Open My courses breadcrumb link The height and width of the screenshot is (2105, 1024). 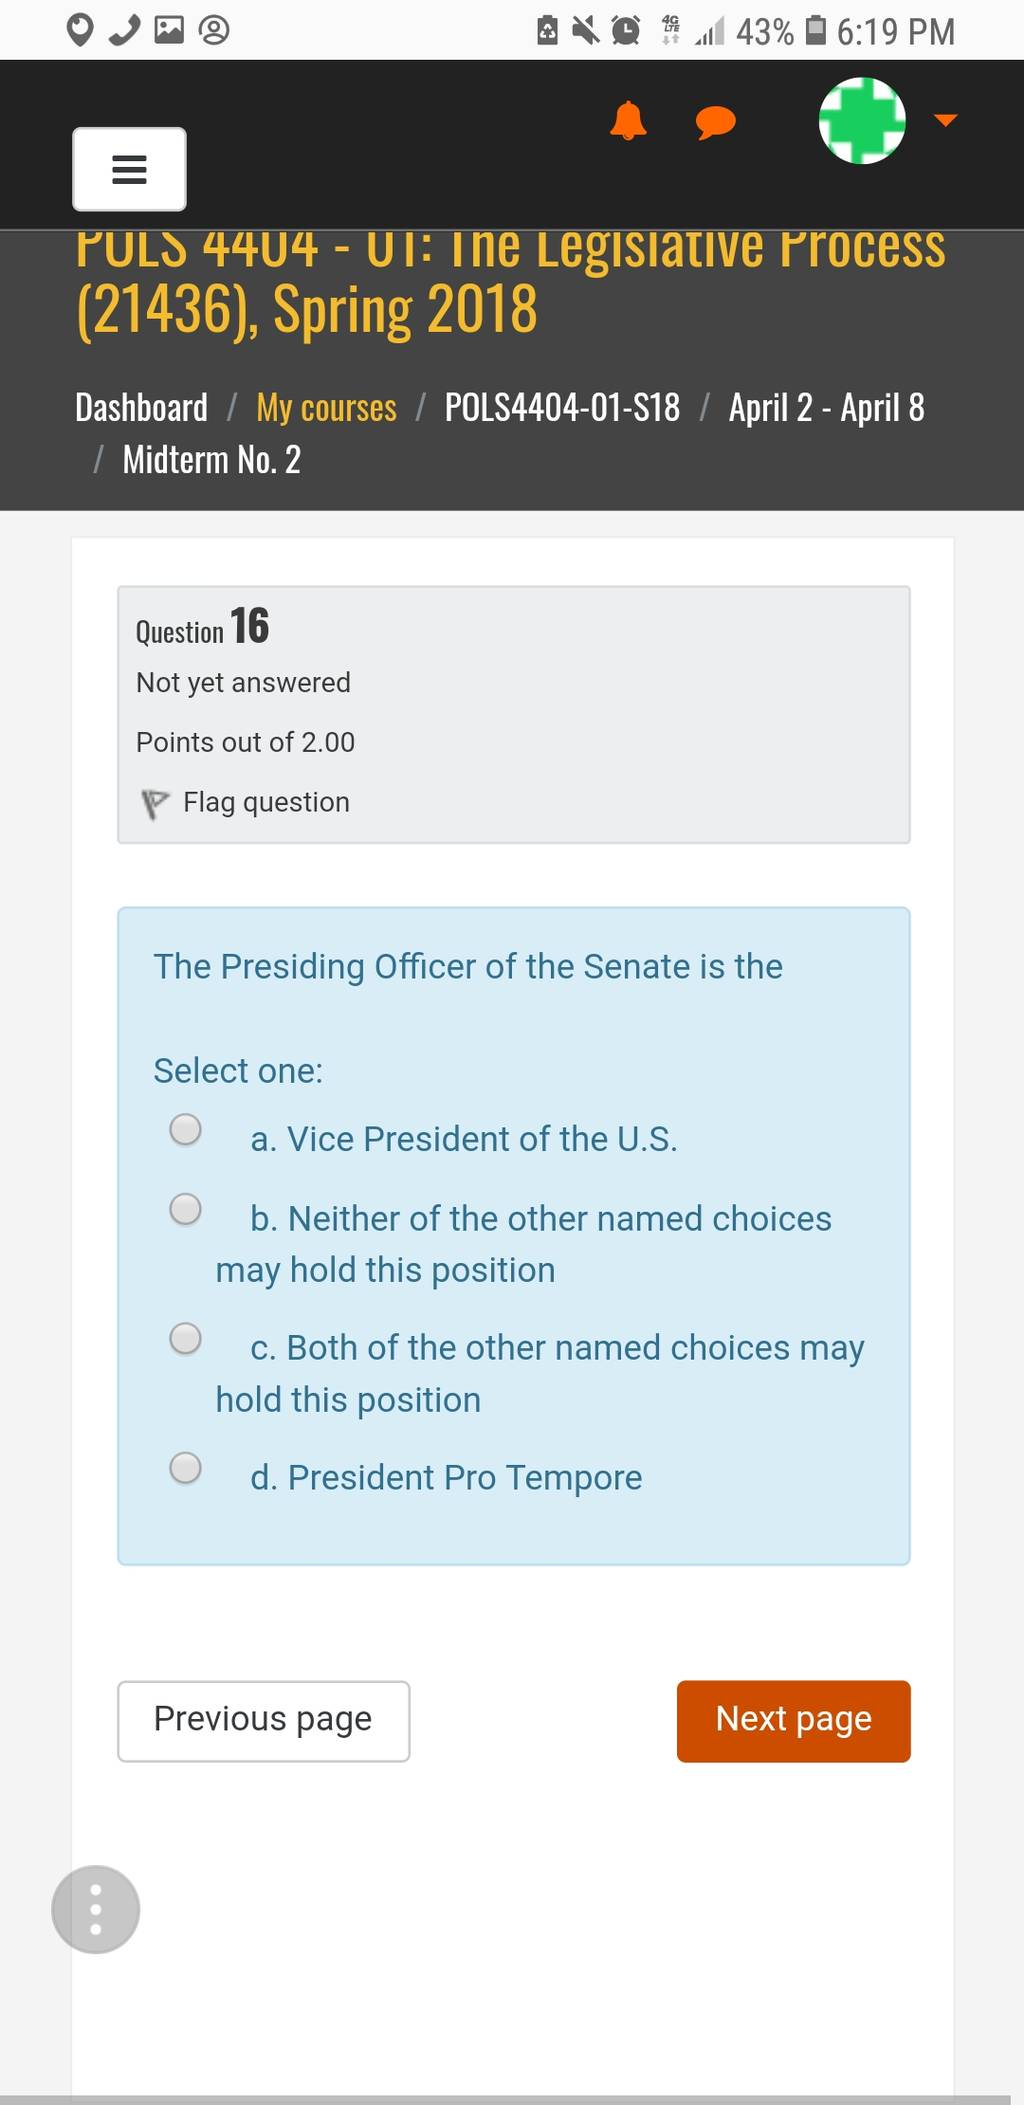326,408
